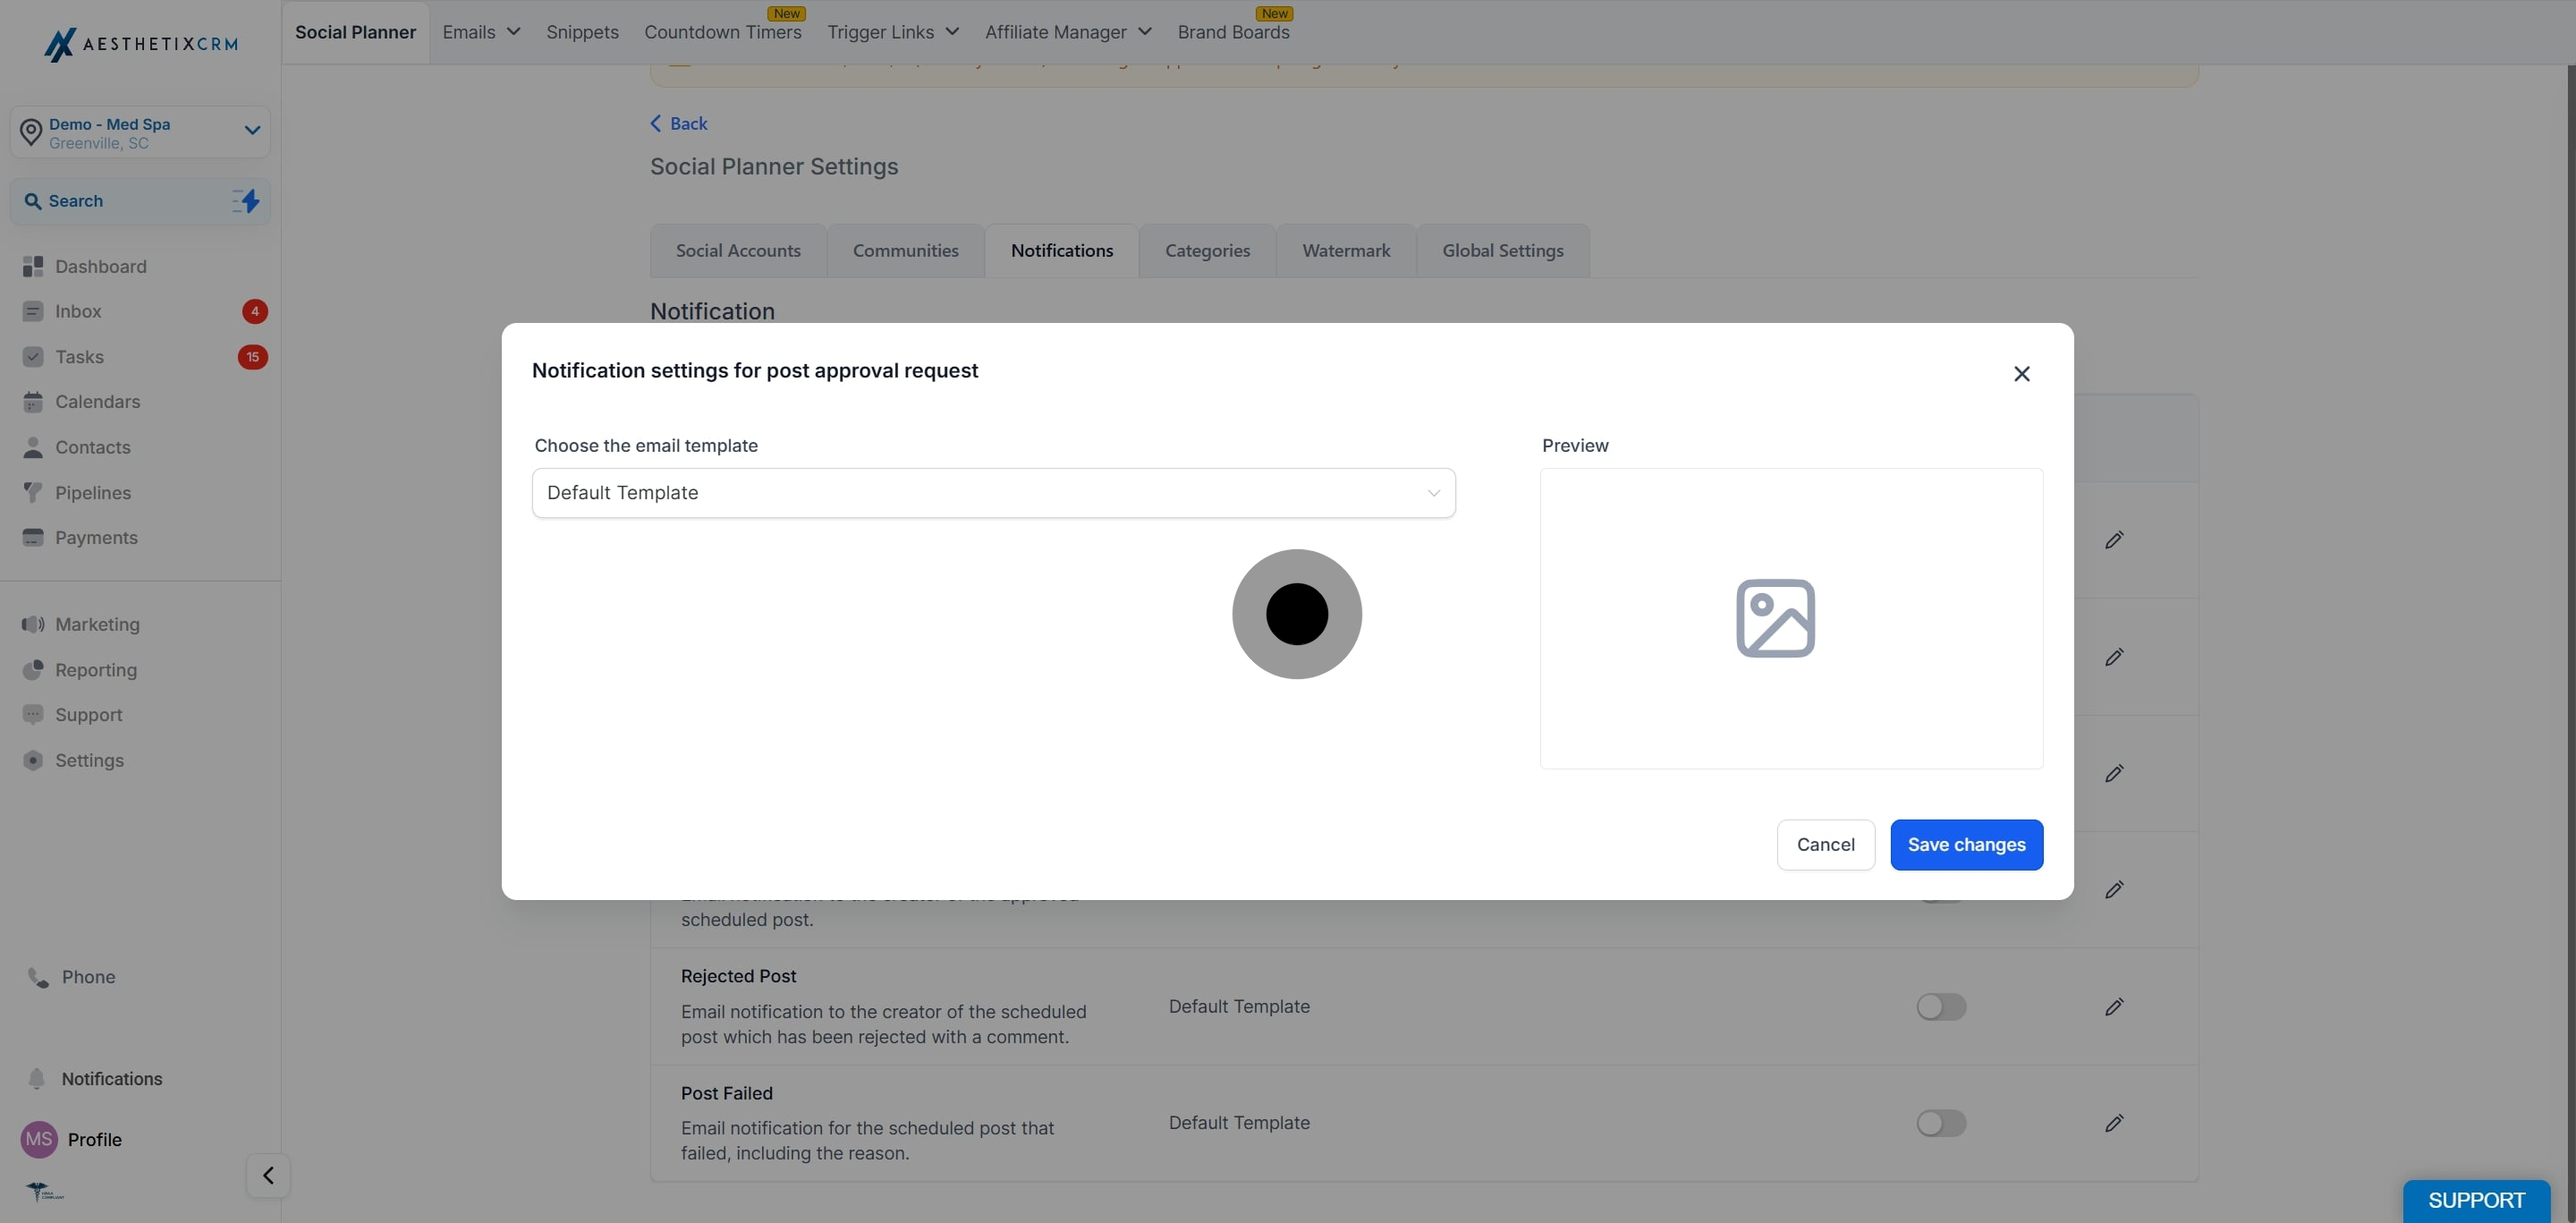Expand the Affiliate Manager menu

(x=1068, y=32)
